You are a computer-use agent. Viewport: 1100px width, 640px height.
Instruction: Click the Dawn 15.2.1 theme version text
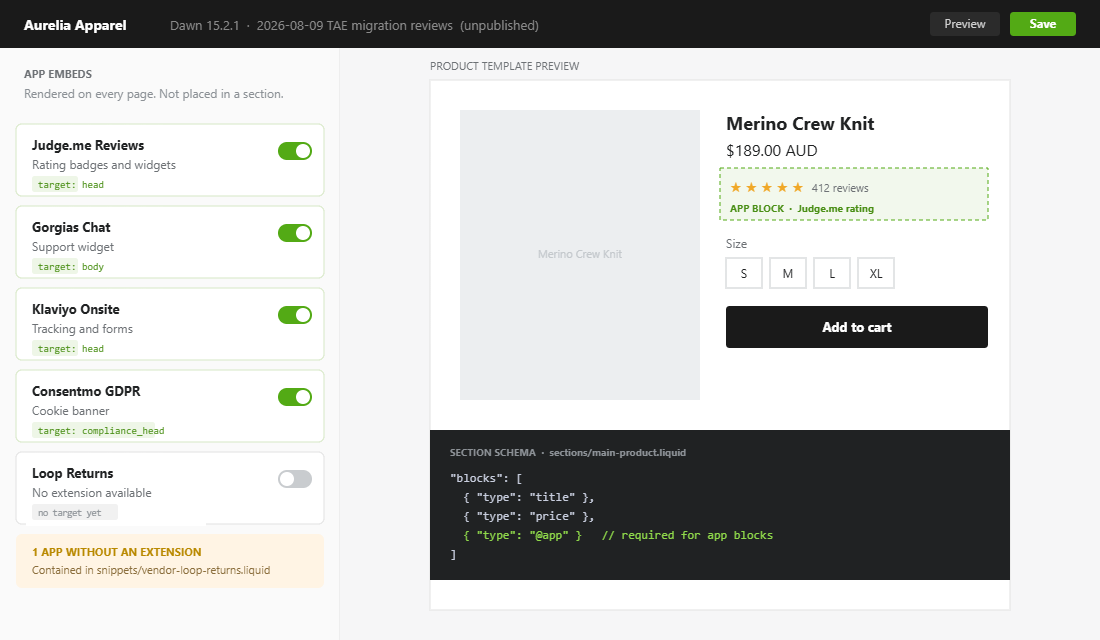(x=204, y=25)
